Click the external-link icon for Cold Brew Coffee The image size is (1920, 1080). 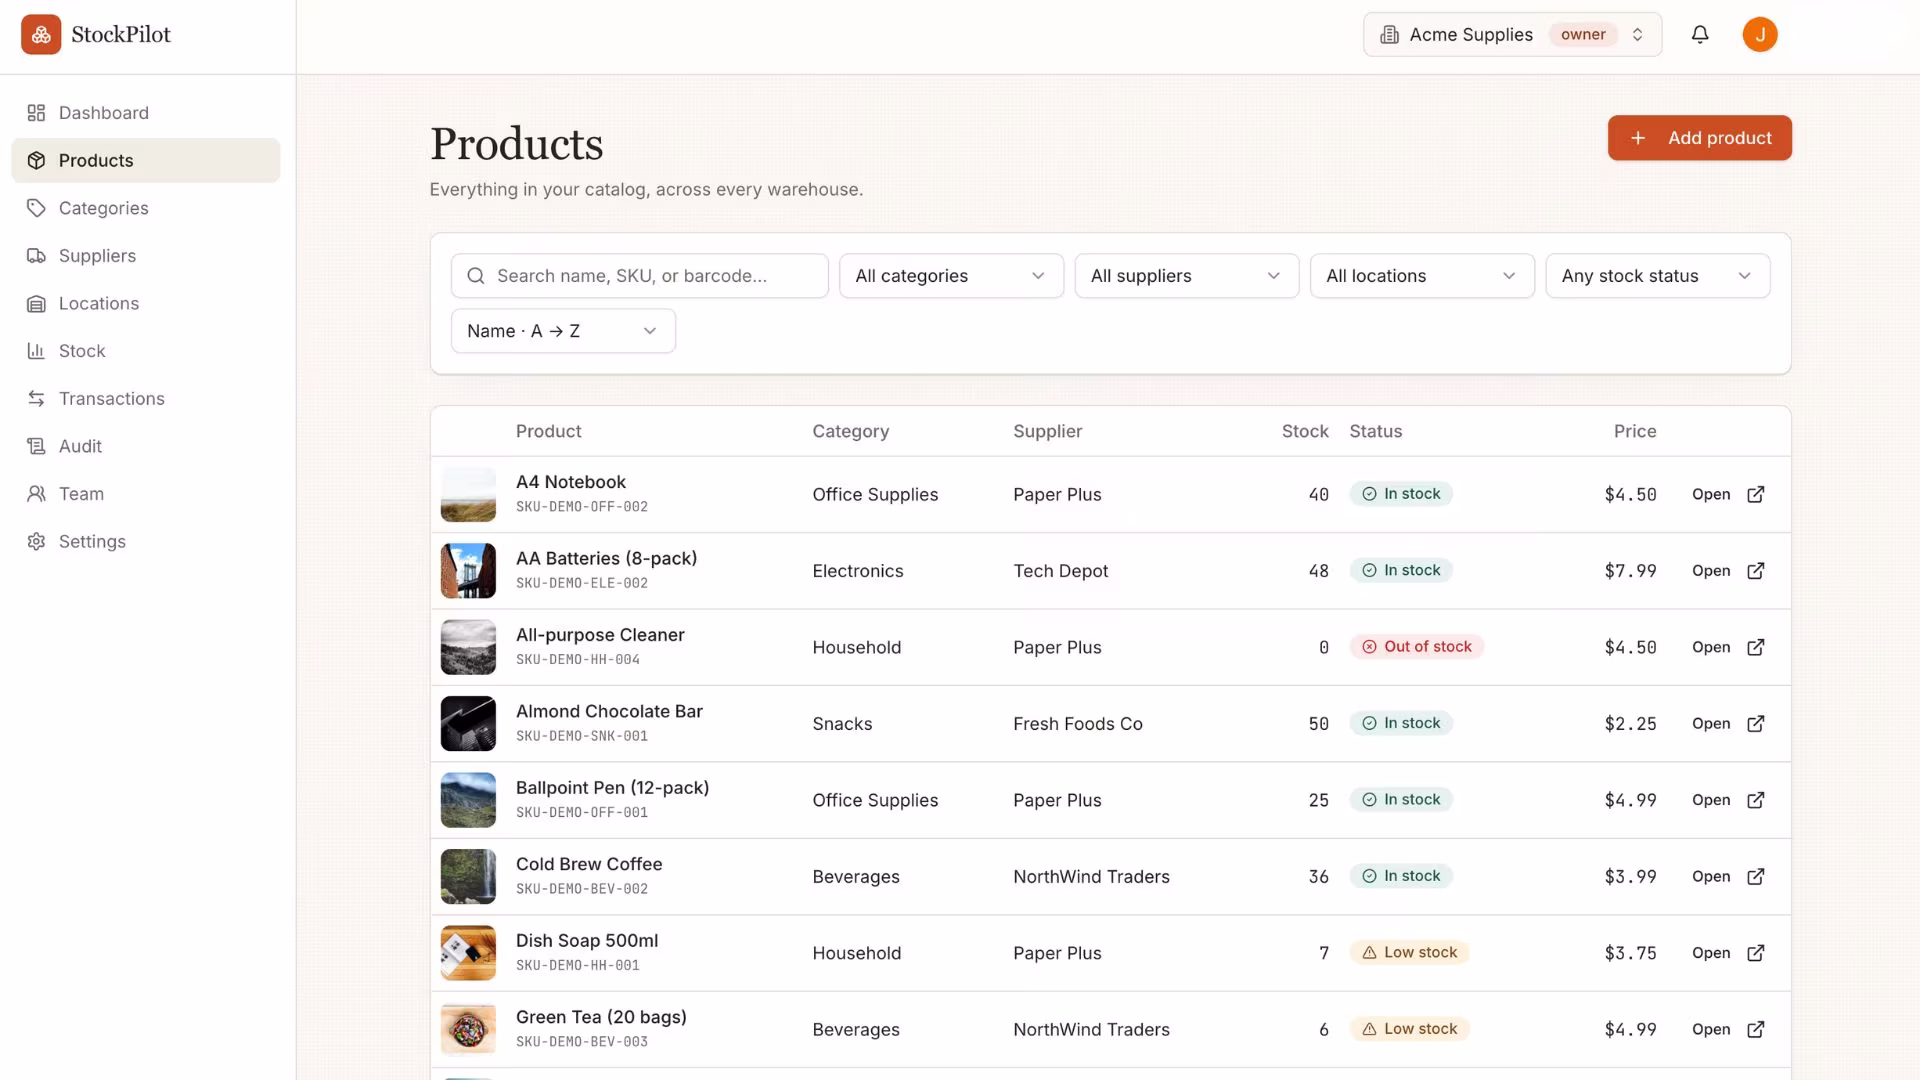tap(1756, 877)
